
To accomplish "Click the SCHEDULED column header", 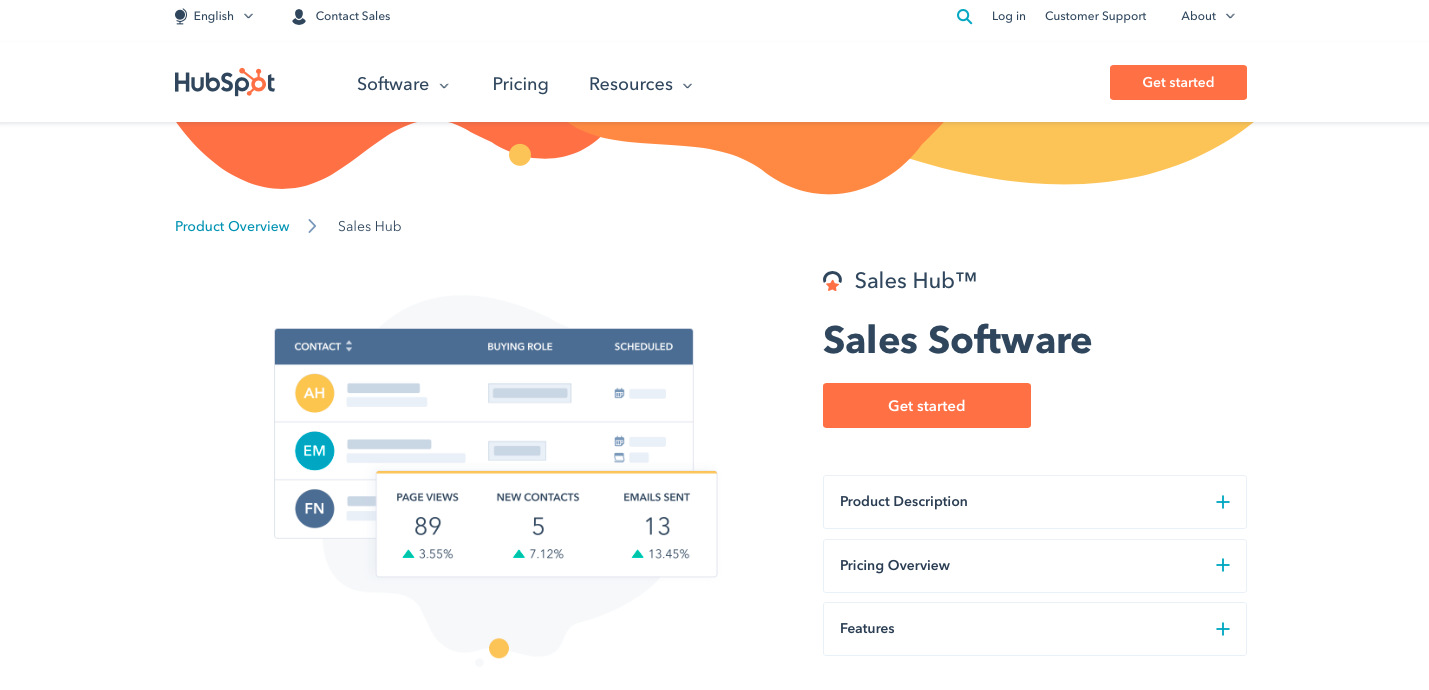I will pos(643,347).
